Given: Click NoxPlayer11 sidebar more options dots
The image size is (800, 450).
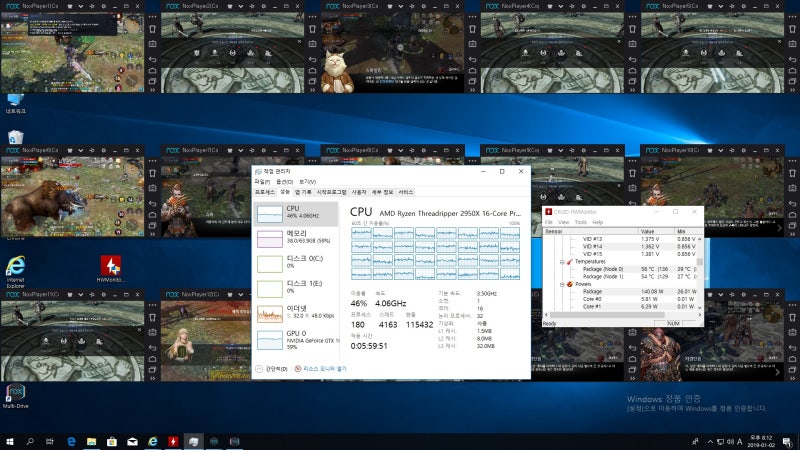Looking at the screenshot, I should (152, 305).
